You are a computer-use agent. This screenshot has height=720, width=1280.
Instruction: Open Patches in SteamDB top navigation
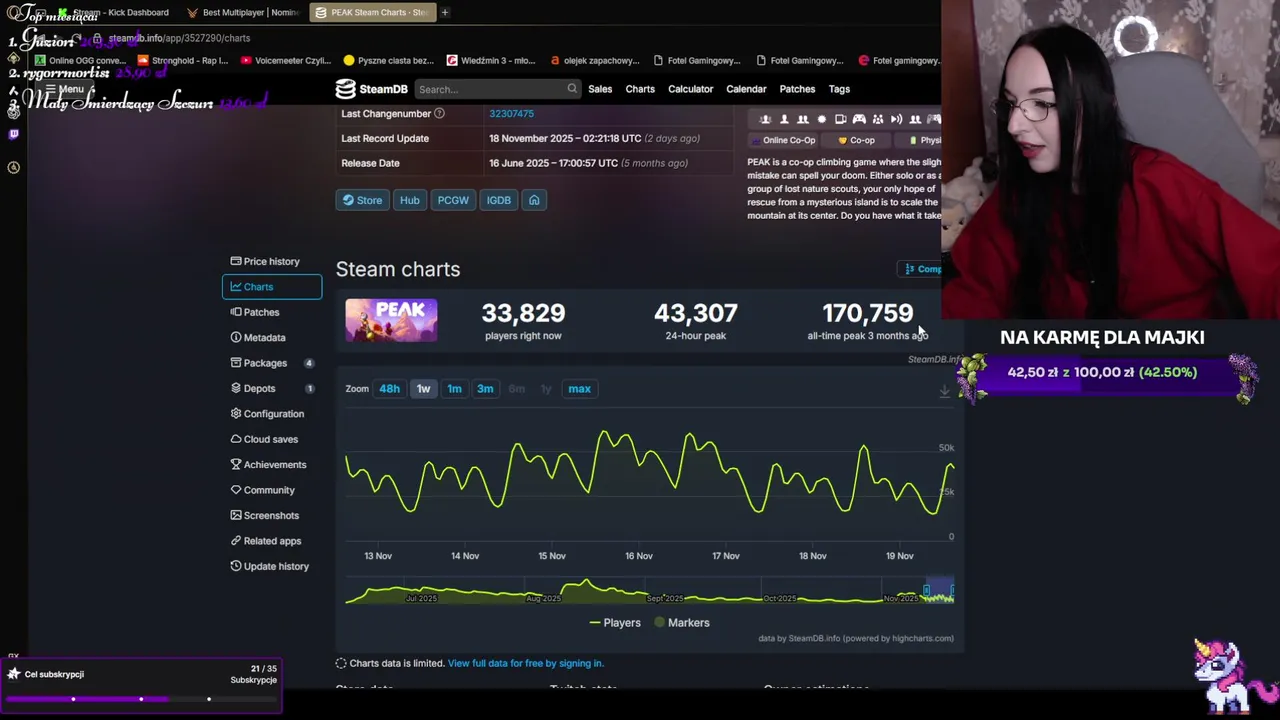(x=797, y=89)
